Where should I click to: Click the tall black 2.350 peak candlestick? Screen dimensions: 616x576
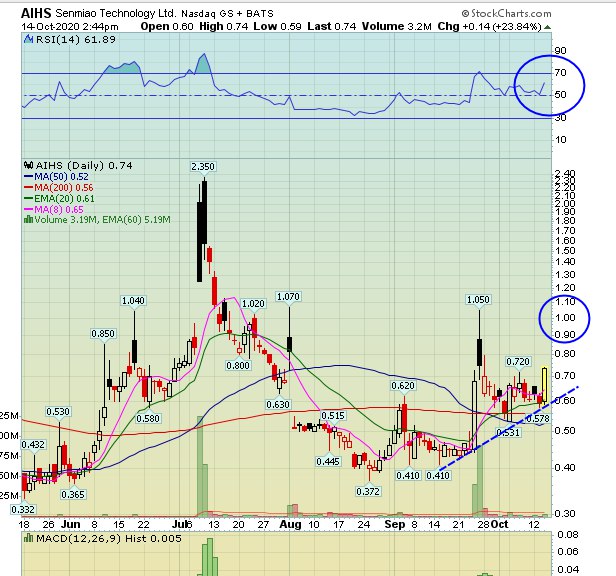tap(204, 212)
